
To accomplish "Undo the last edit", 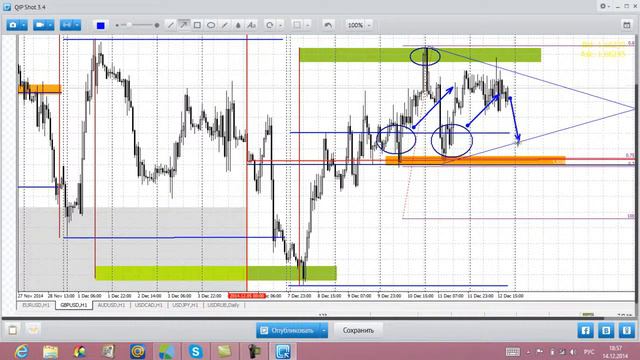I will 328,25.
